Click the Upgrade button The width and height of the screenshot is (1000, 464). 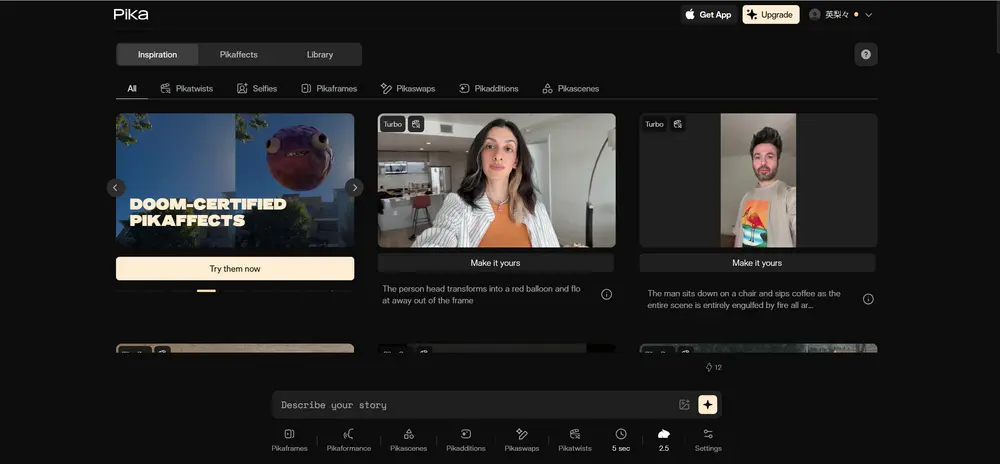tap(770, 14)
